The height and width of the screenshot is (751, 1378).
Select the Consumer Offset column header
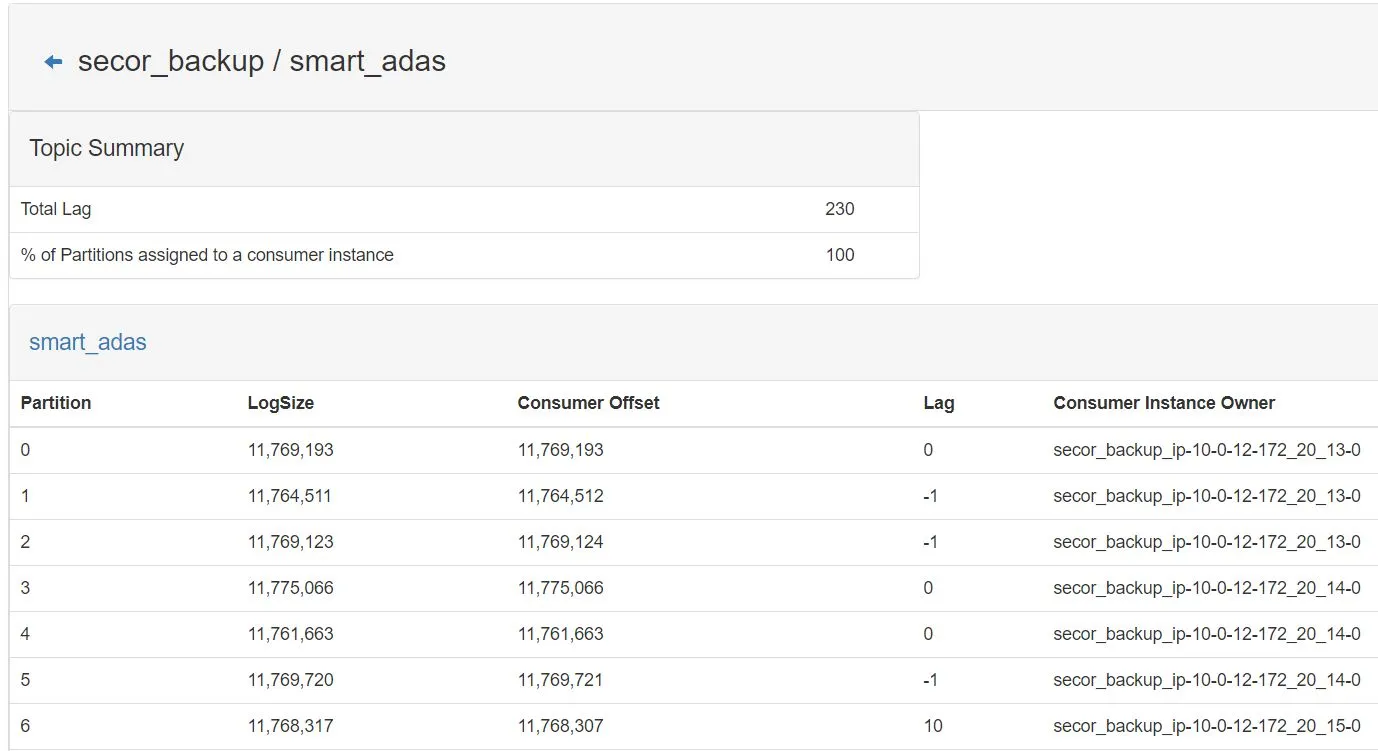(589, 403)
